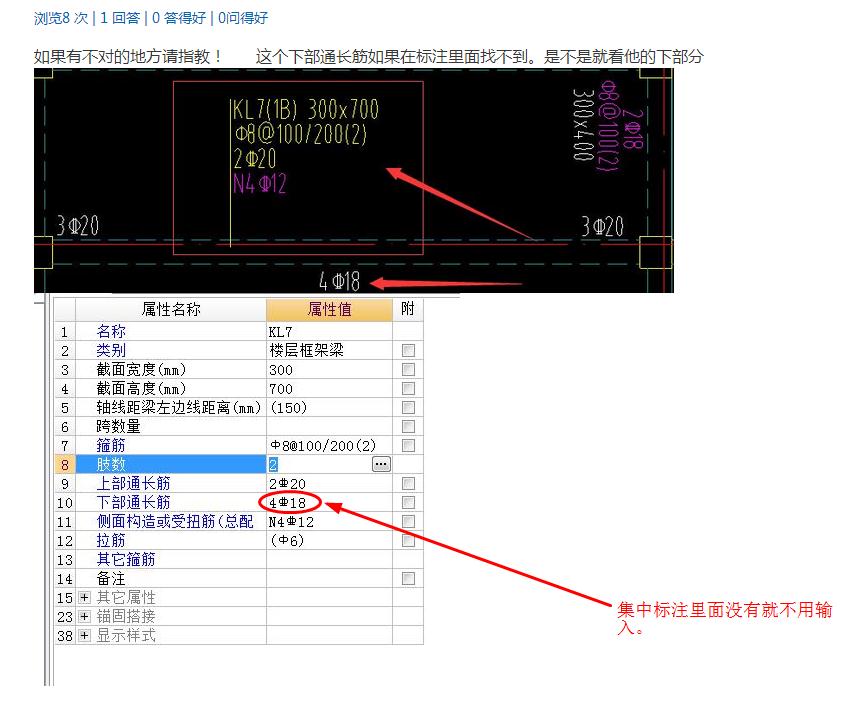Click the right 3Φ20 support annotation

pos(602,226)
